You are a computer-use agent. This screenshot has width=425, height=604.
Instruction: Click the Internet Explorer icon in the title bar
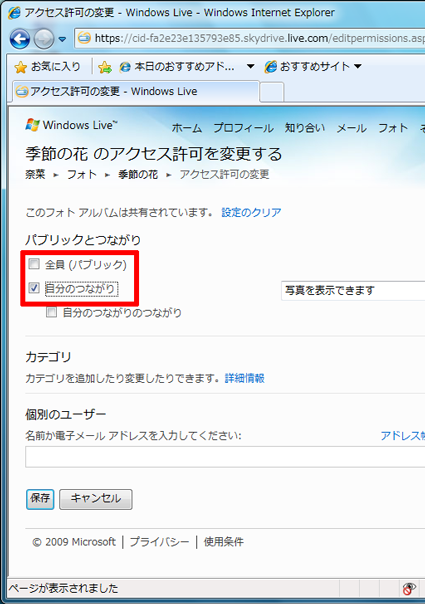coord(14,13)
